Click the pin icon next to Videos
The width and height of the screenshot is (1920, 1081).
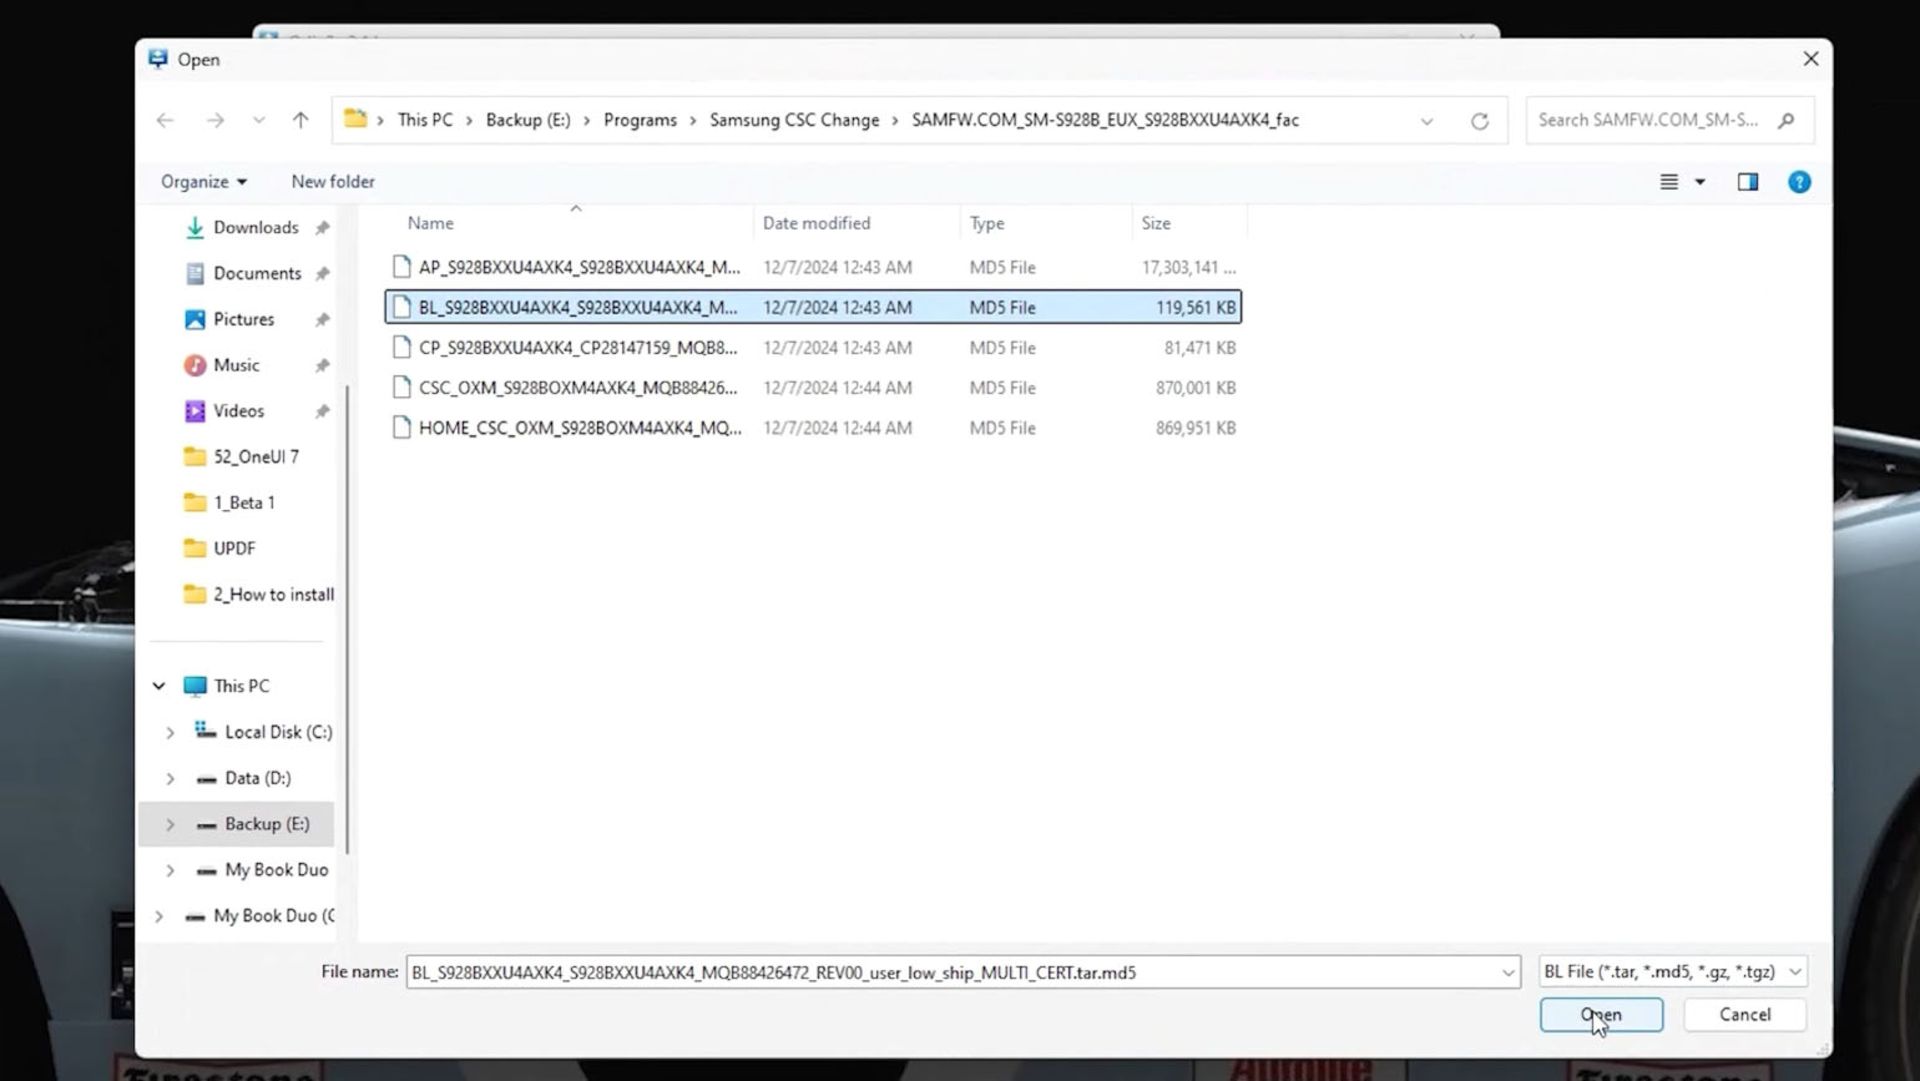[x=322, y=412]
